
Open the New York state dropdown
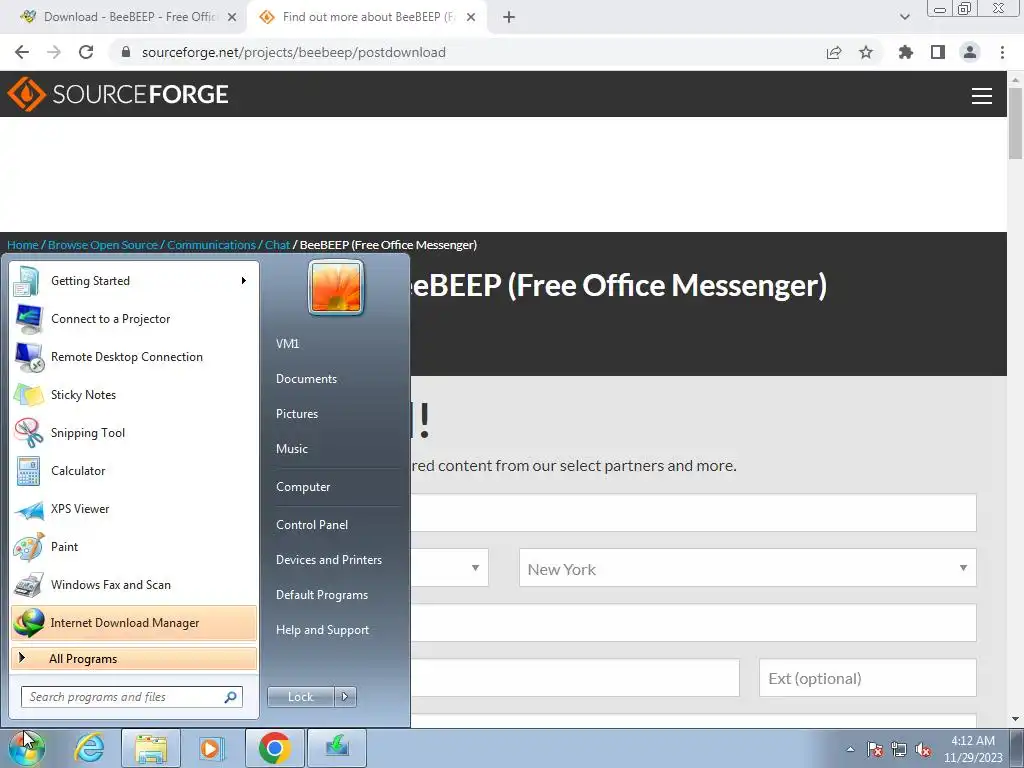tap(748, 568)
